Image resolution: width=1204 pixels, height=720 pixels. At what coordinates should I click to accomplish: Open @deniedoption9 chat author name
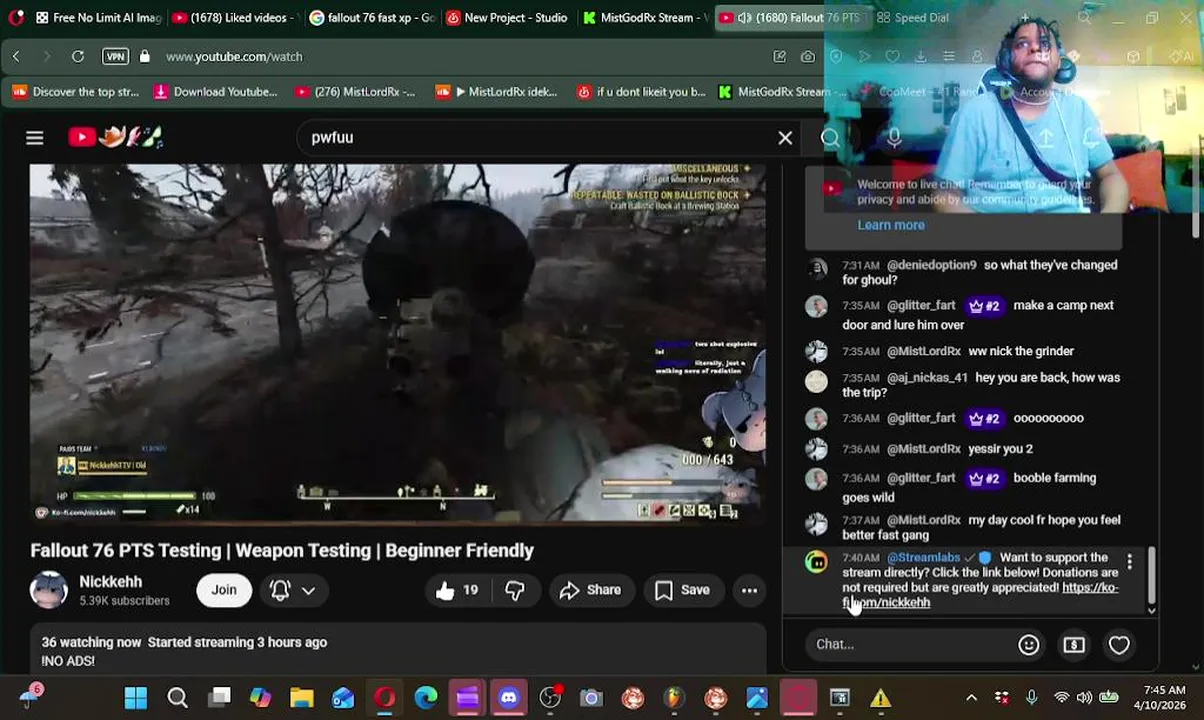931,265
